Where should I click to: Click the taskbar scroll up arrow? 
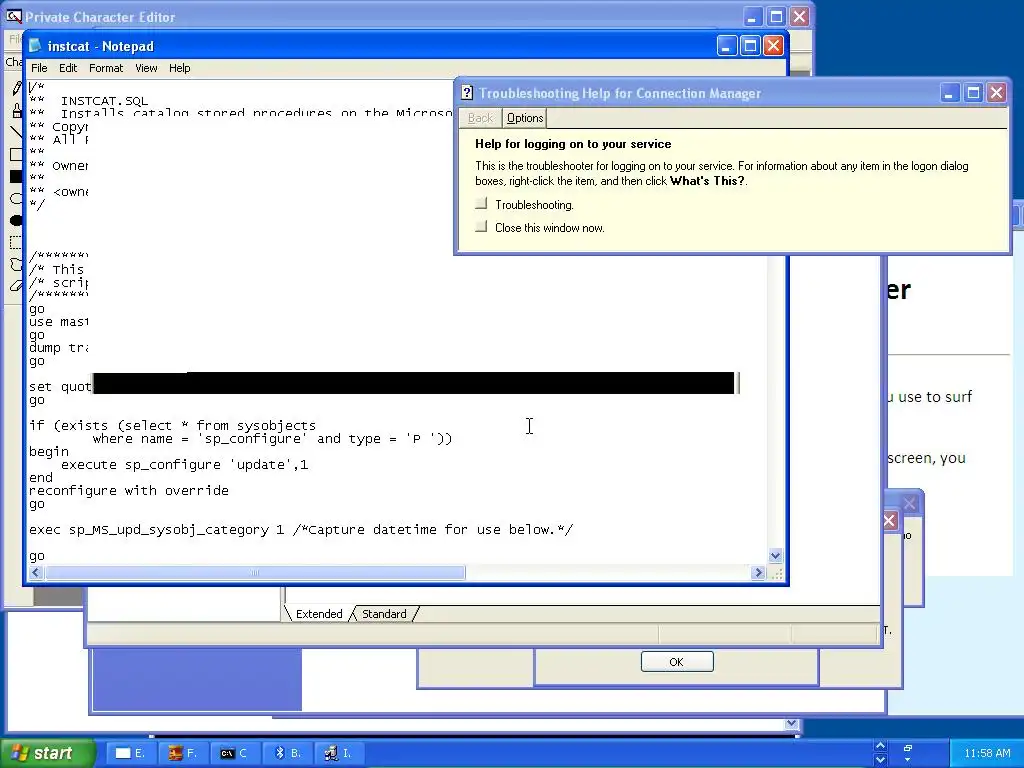(880, 746)
